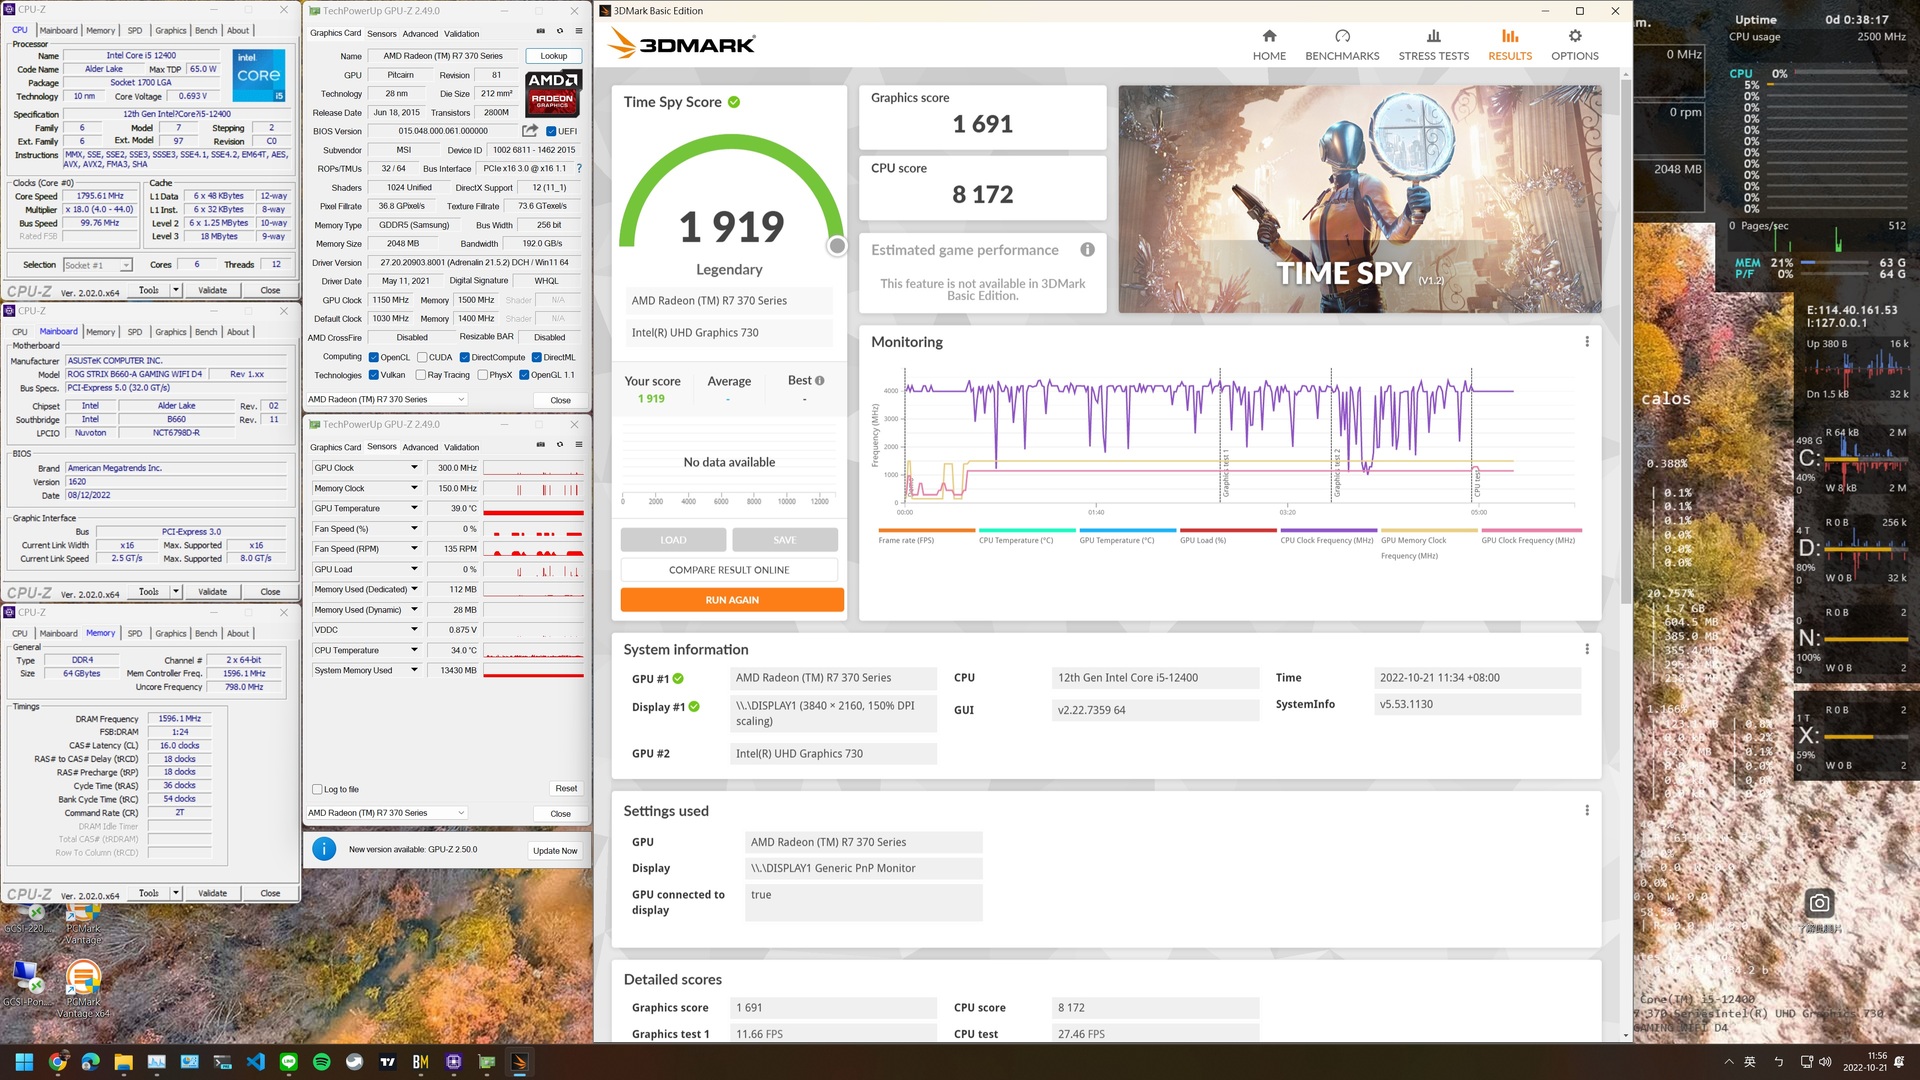Open Monitoring panel three-dot menu
This screenshot has height=1080, width=1920.
(1587, 342)
